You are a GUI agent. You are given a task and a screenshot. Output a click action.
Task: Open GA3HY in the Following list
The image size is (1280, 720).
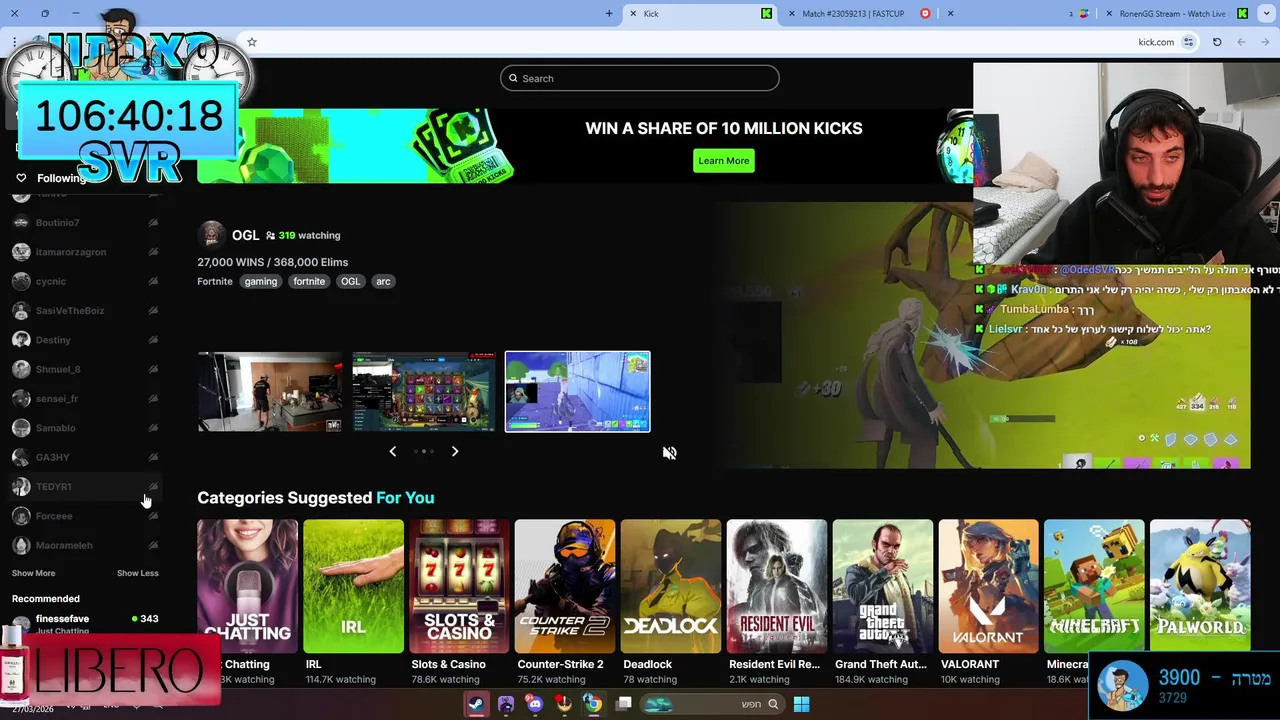[x=85, y=457]
